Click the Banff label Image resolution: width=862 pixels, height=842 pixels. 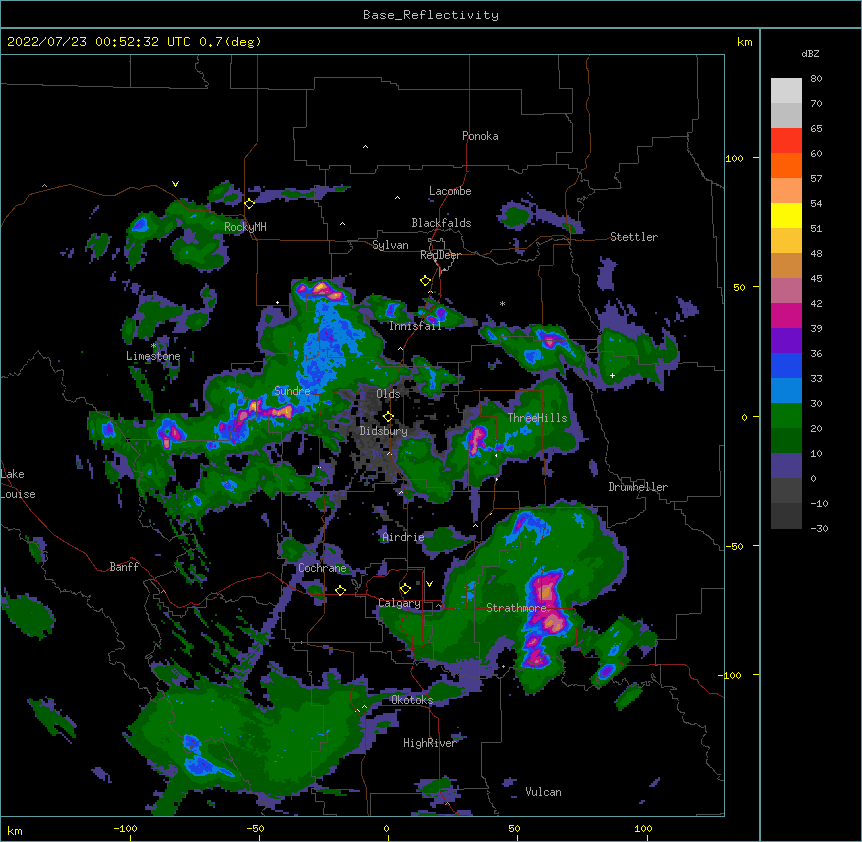click(124, 567)
